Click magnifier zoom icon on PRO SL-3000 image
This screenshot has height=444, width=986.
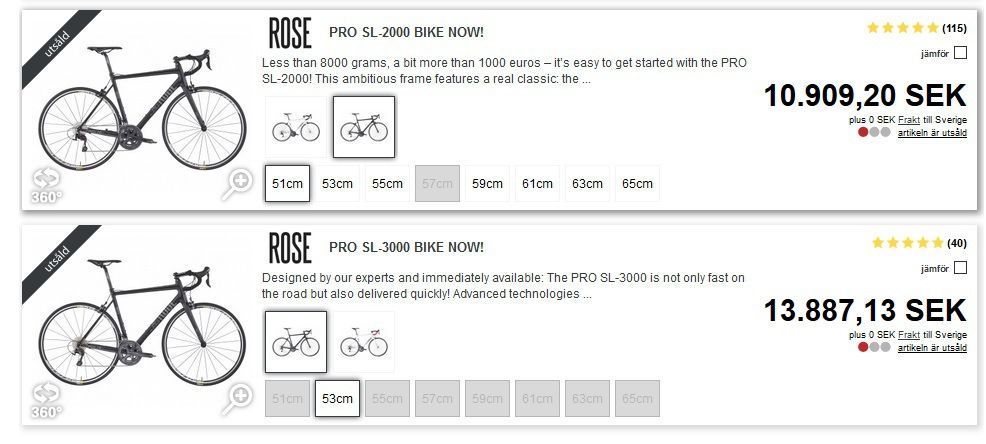pos(239,397)
